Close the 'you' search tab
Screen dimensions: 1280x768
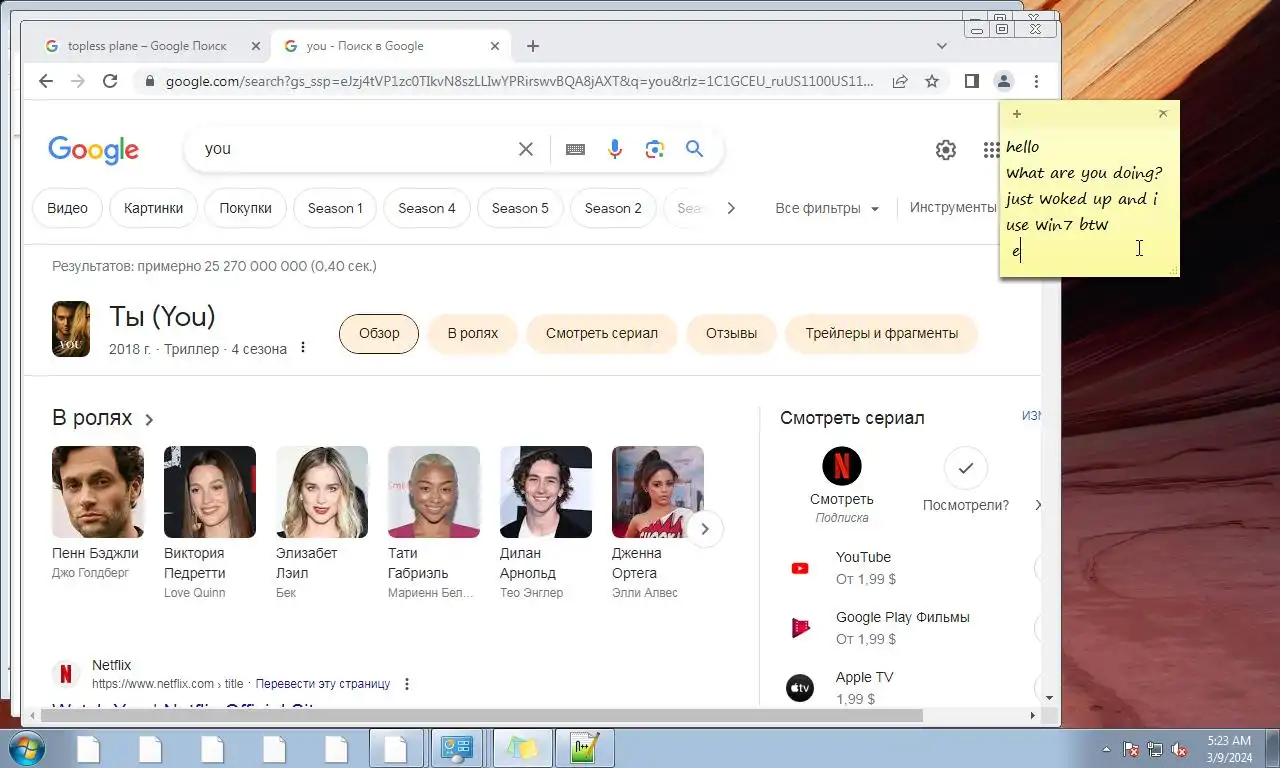pos(495,46)
